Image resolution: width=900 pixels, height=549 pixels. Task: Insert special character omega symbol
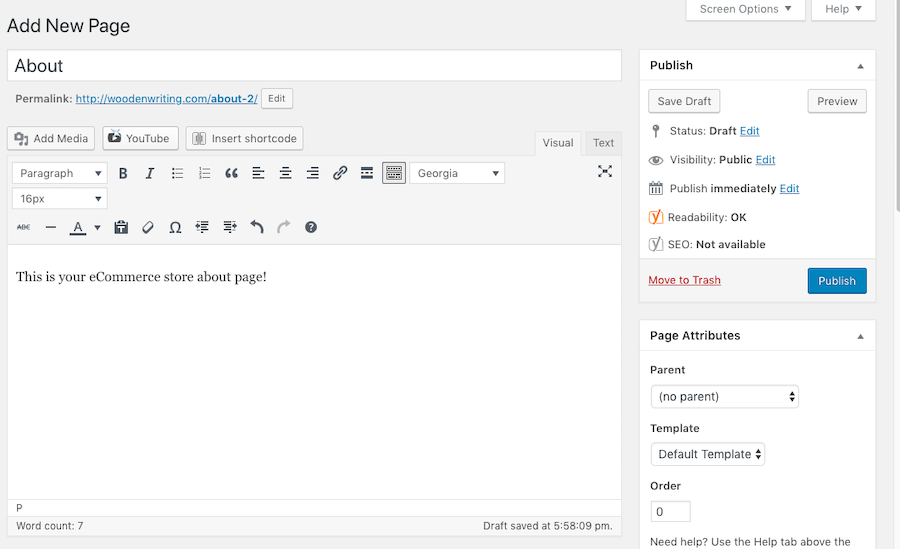click(175, 227)
